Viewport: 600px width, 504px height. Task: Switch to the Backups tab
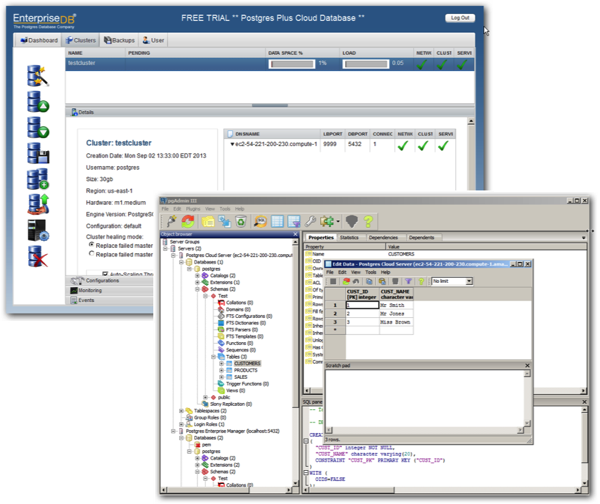pos(119,40)
